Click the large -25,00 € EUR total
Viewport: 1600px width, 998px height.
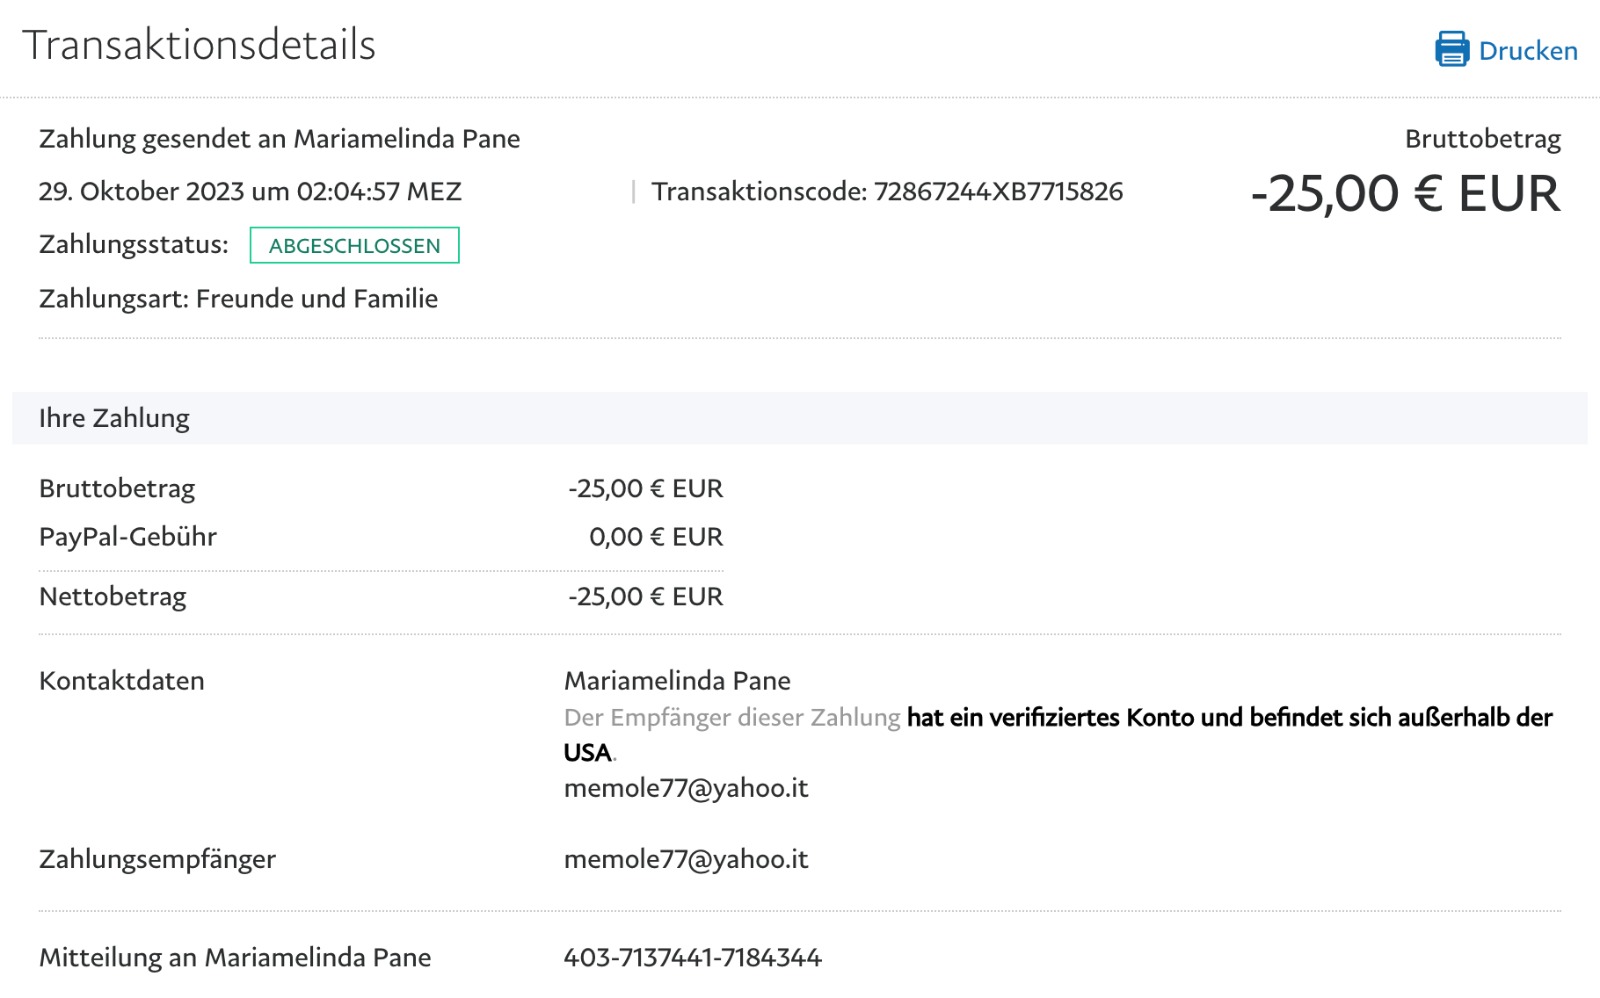click(1404, 194)
